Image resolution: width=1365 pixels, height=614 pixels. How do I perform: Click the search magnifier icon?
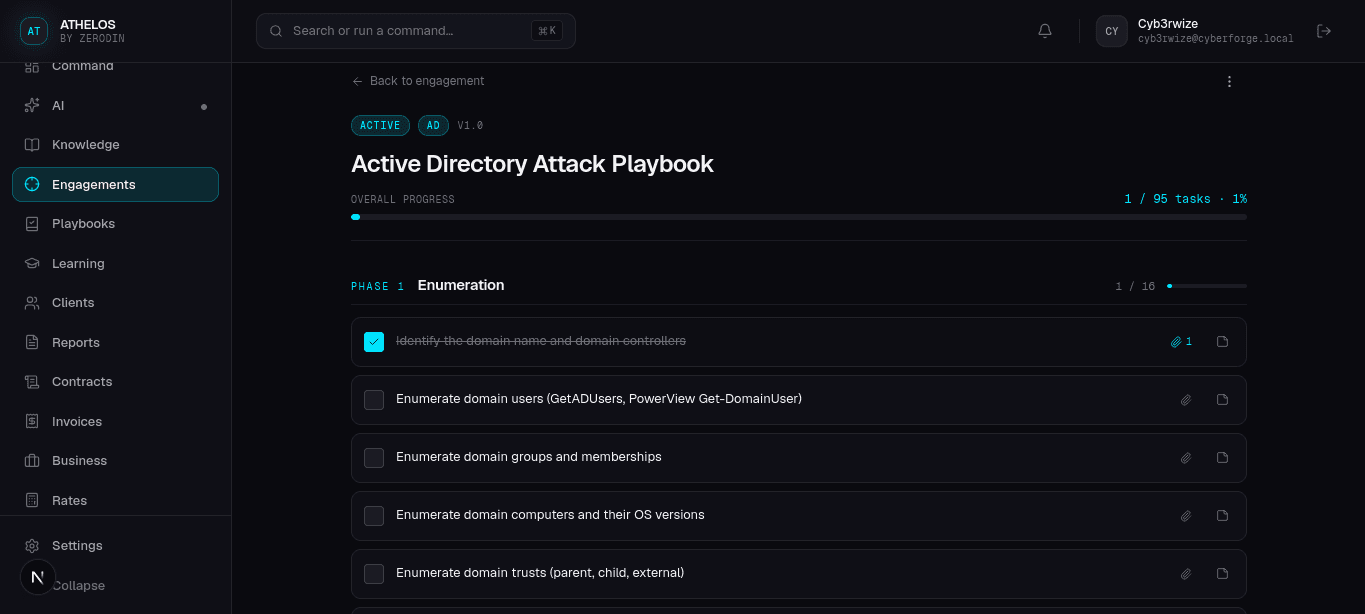pos(276,31)
